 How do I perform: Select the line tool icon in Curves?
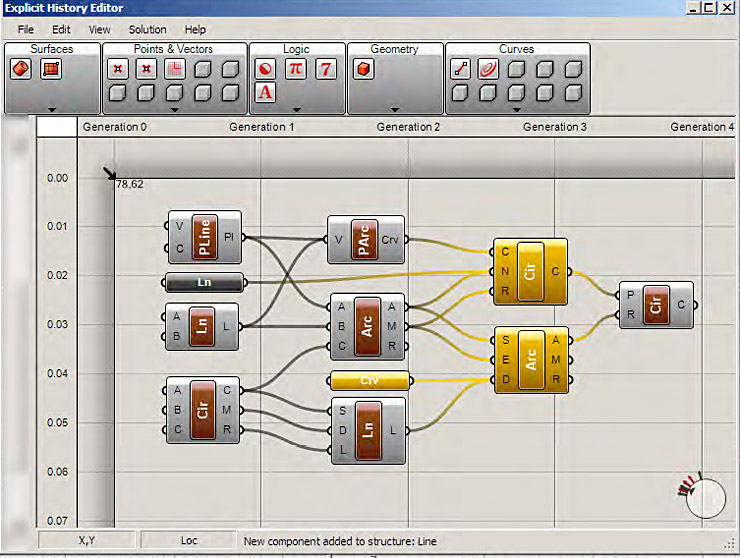coord(461,69)
